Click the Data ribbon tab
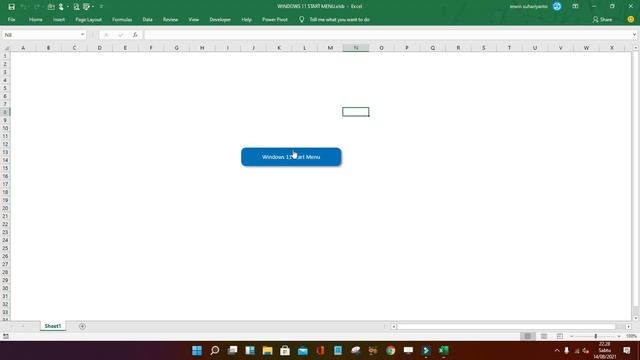This screenshot has width=640, height=360. click(x=147, y=19)
